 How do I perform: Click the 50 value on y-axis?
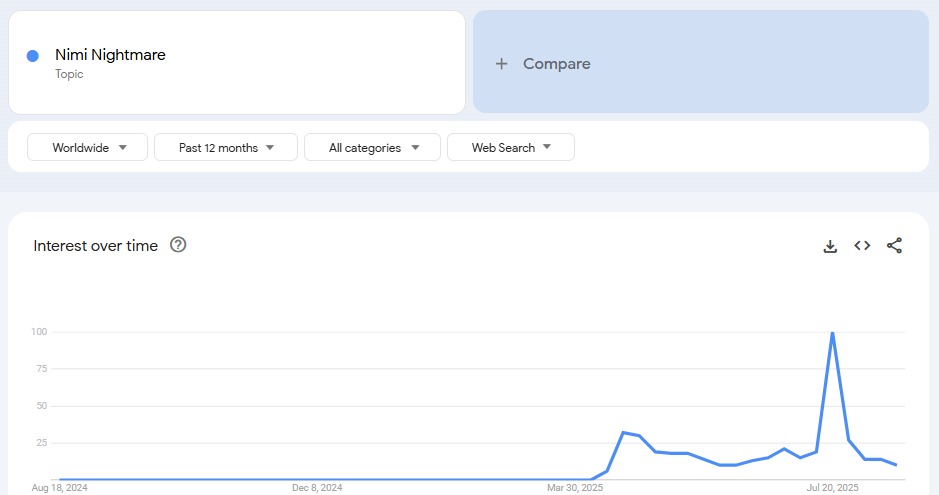(41, 406)
